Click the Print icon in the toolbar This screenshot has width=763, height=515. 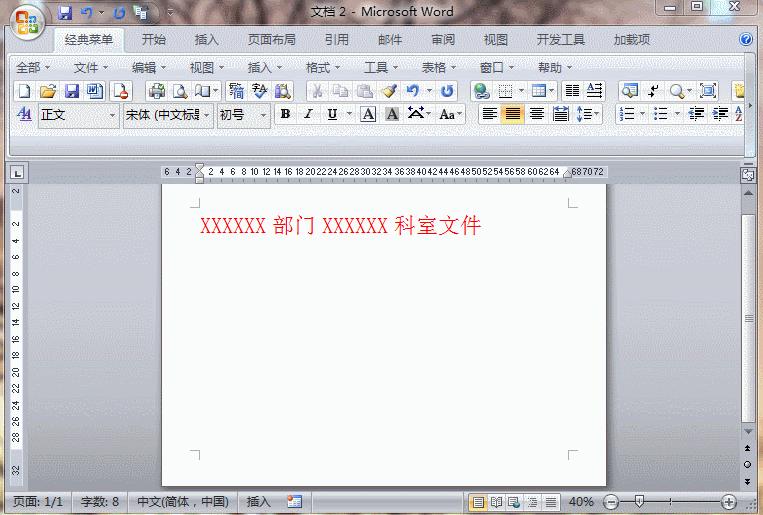click(157, 91)
